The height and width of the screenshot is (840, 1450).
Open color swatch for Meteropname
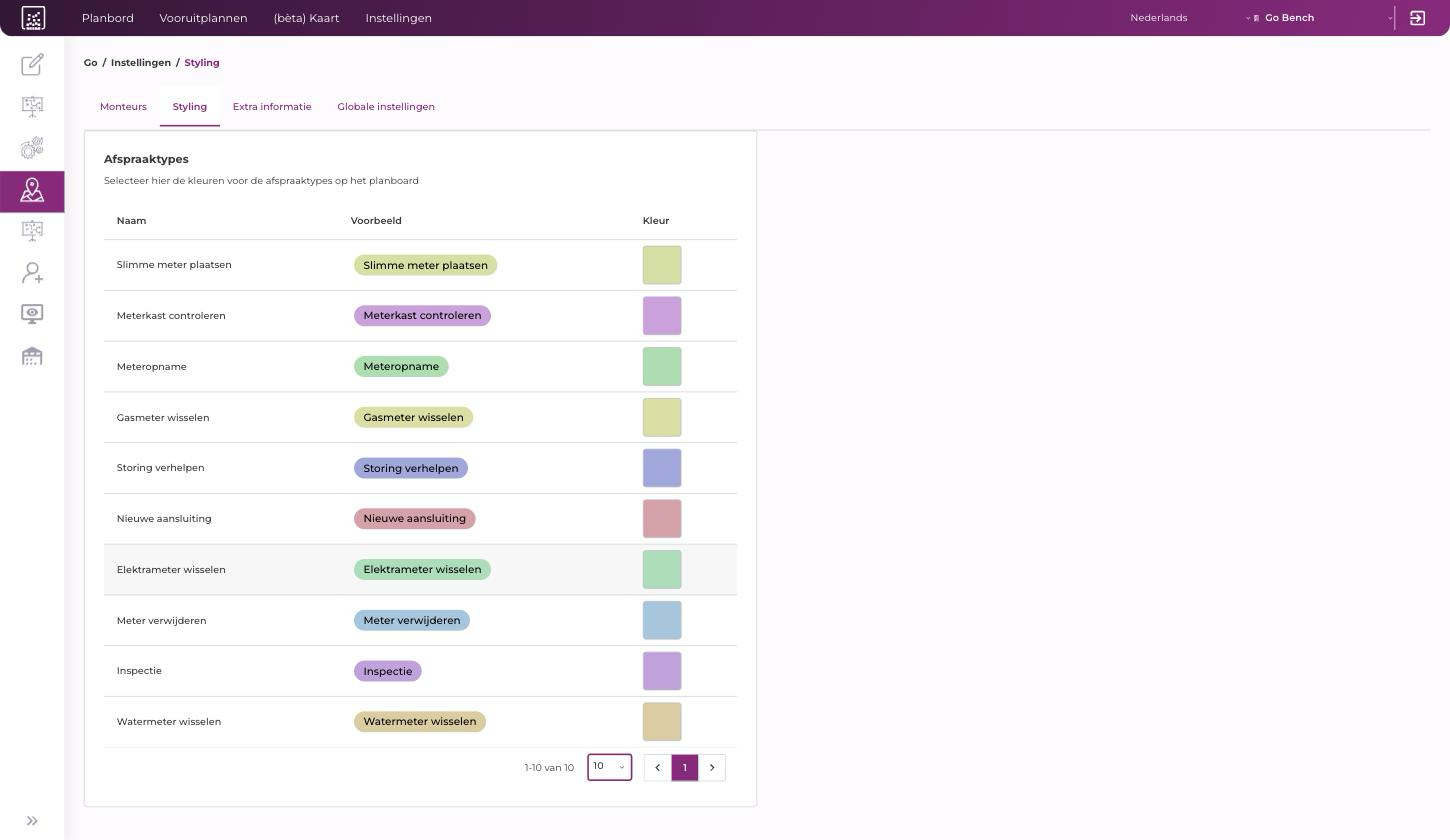pos(662,366)
